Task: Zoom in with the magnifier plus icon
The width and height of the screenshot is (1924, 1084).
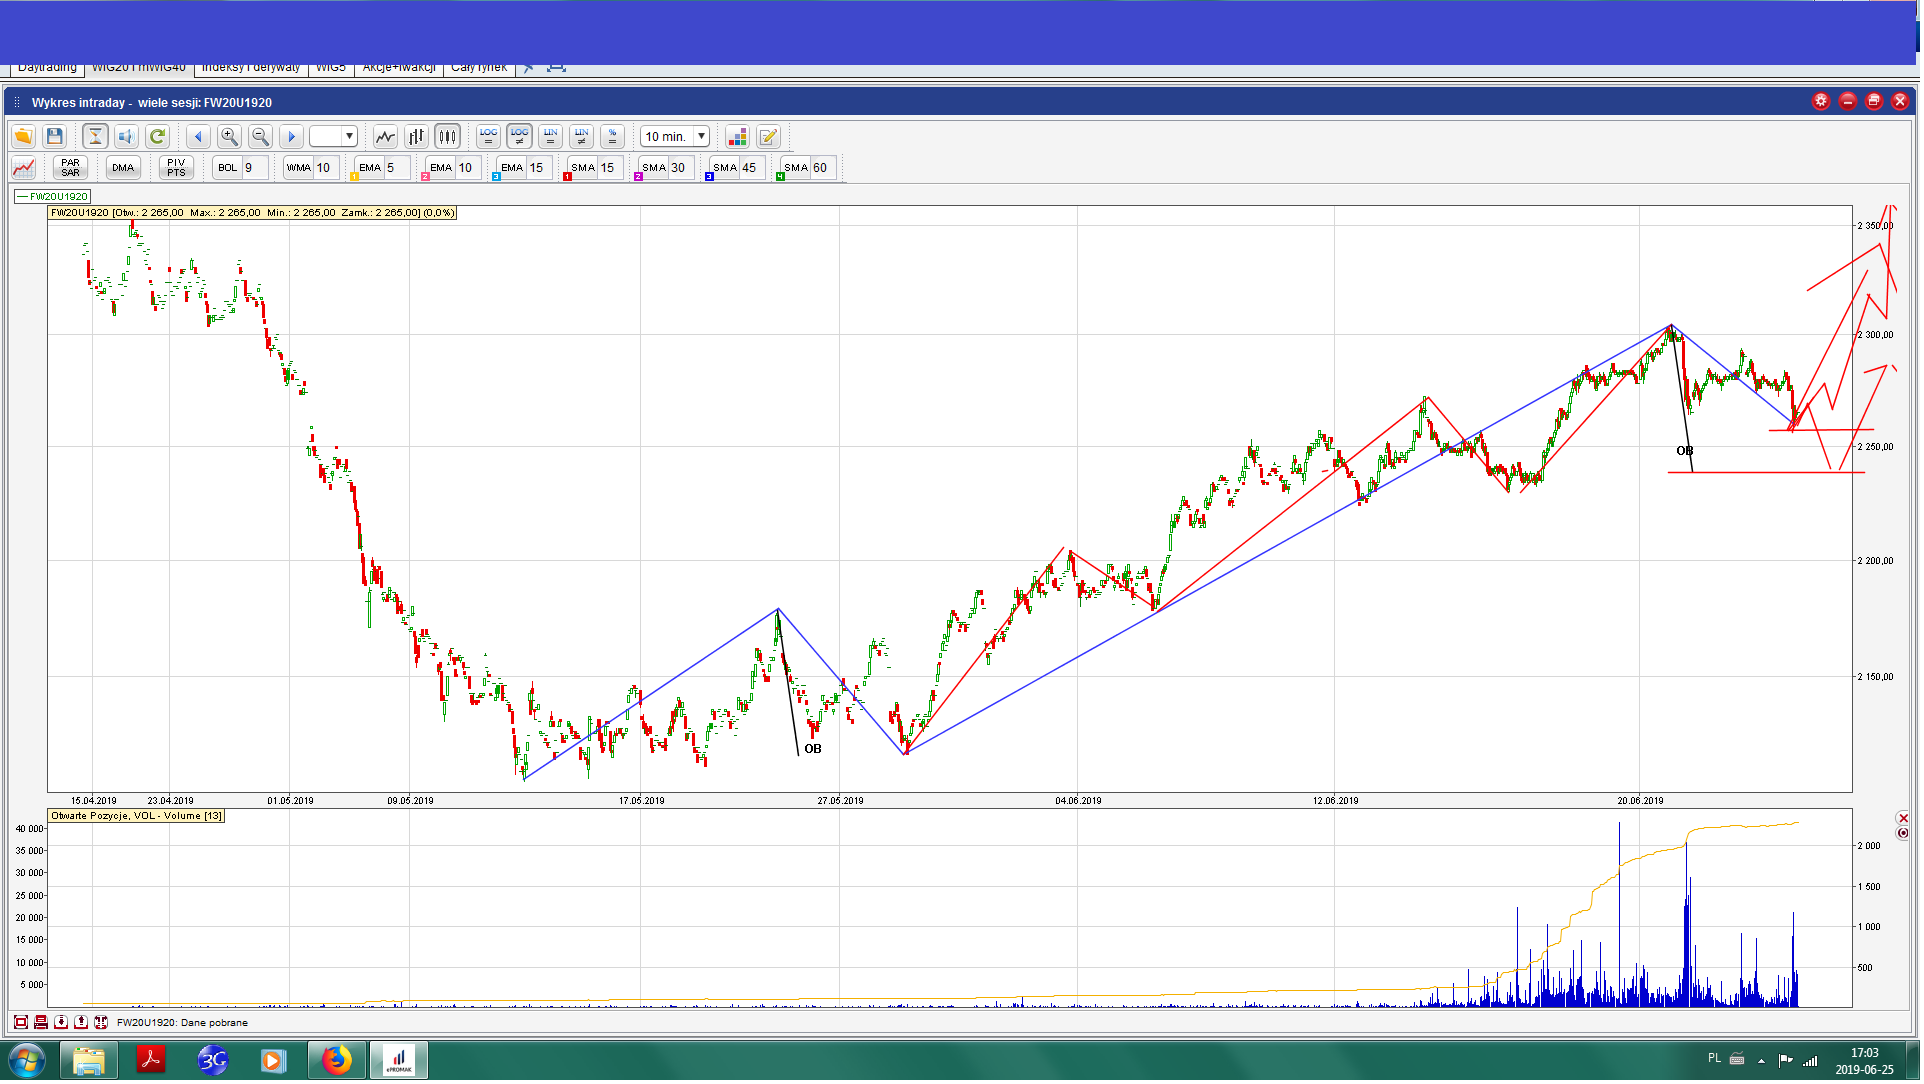Action: (x=229, y=137)
